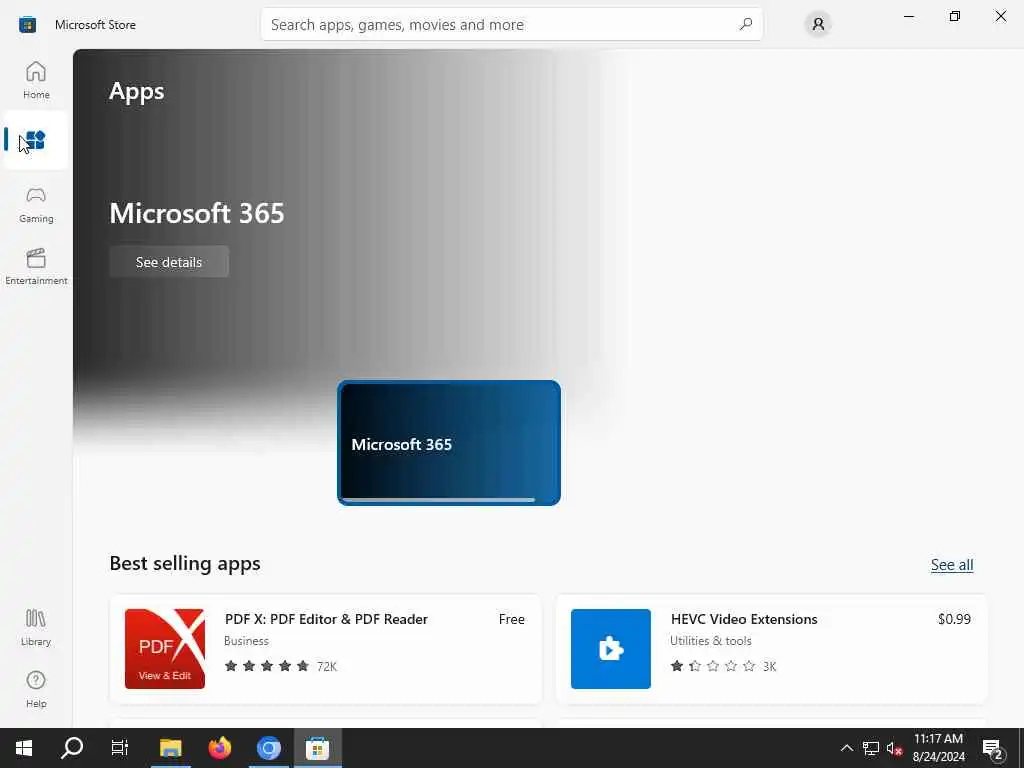This screenshot has width=1024, height=768.
Task: Open Help from the sidebar
Action: pyautogui.click(x=36, y=689)
